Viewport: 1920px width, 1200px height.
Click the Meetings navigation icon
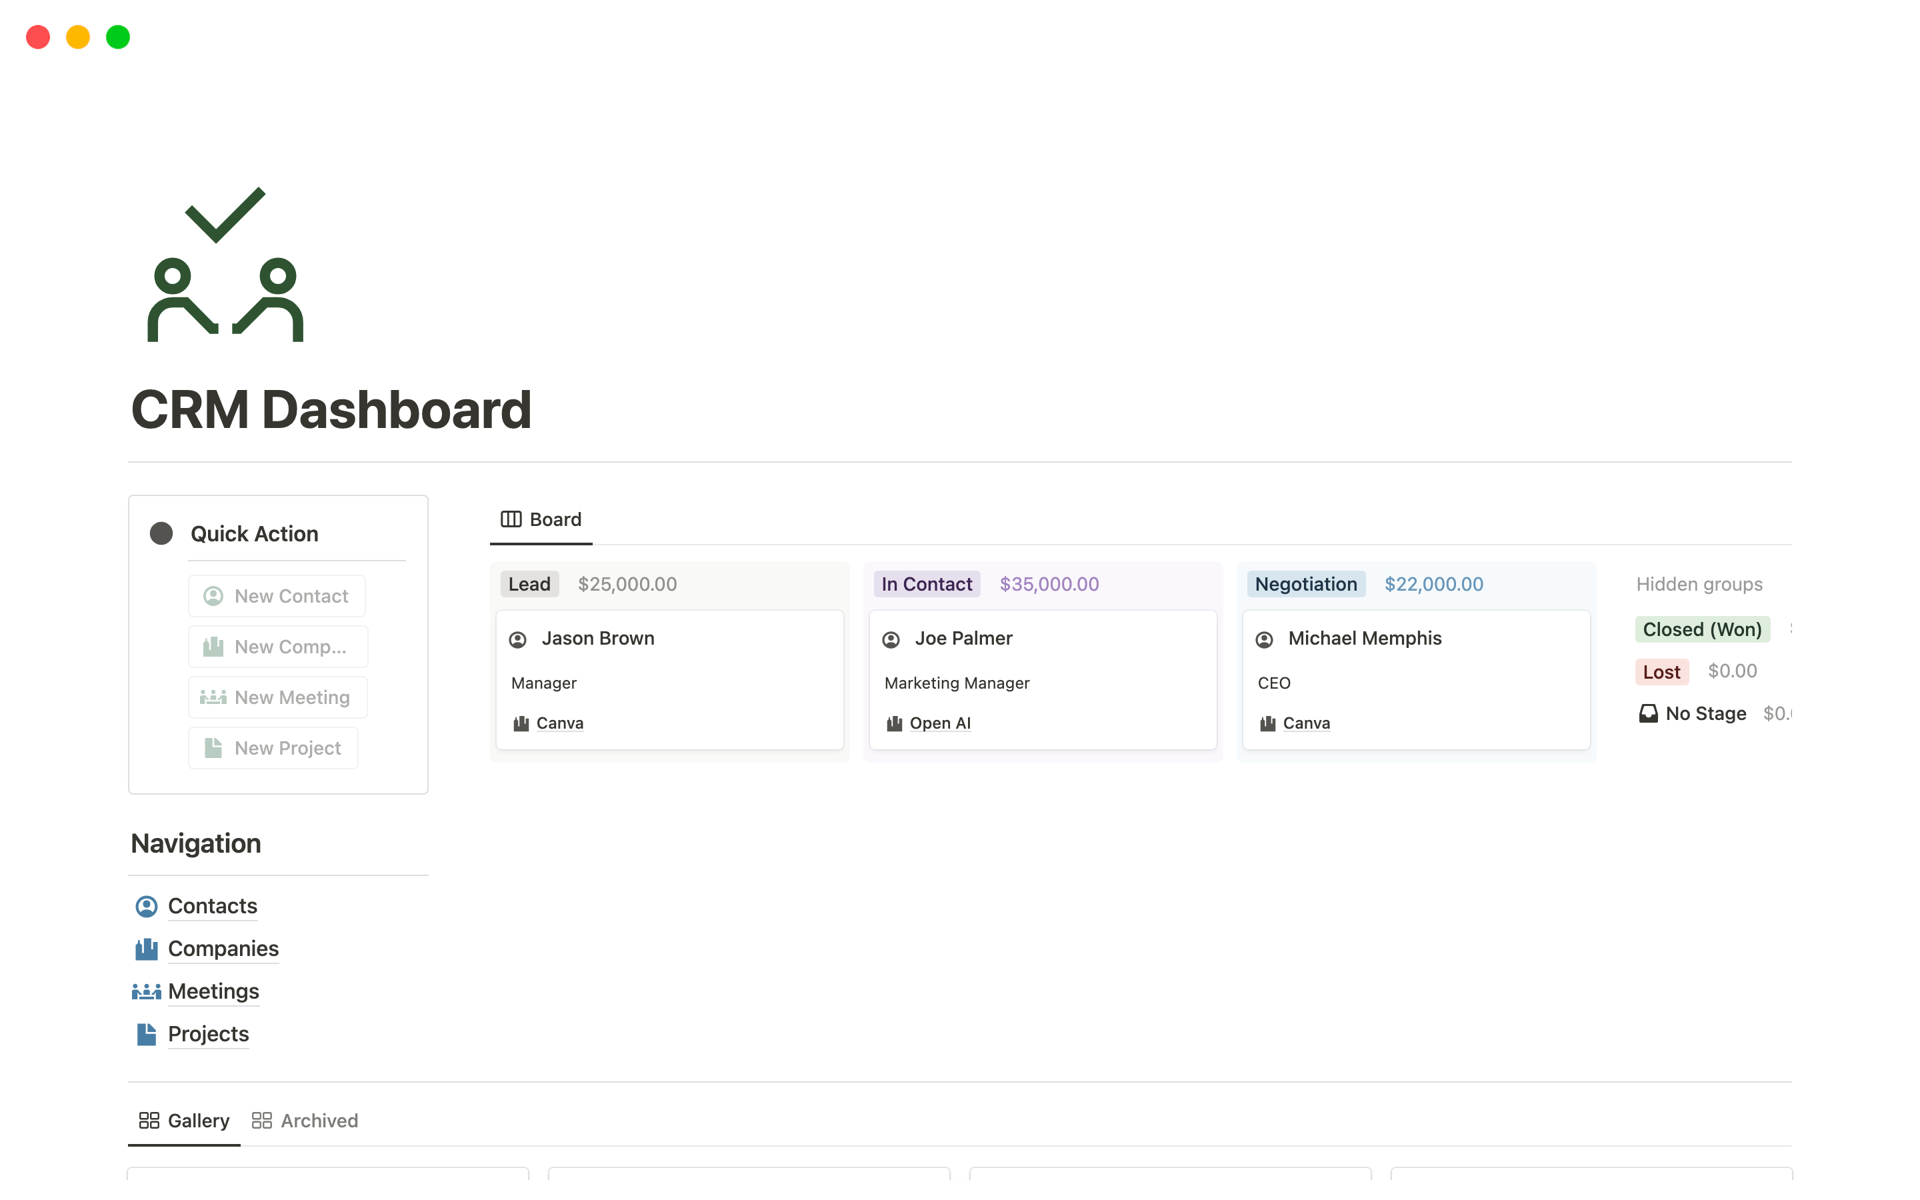[x=145, y=991]
